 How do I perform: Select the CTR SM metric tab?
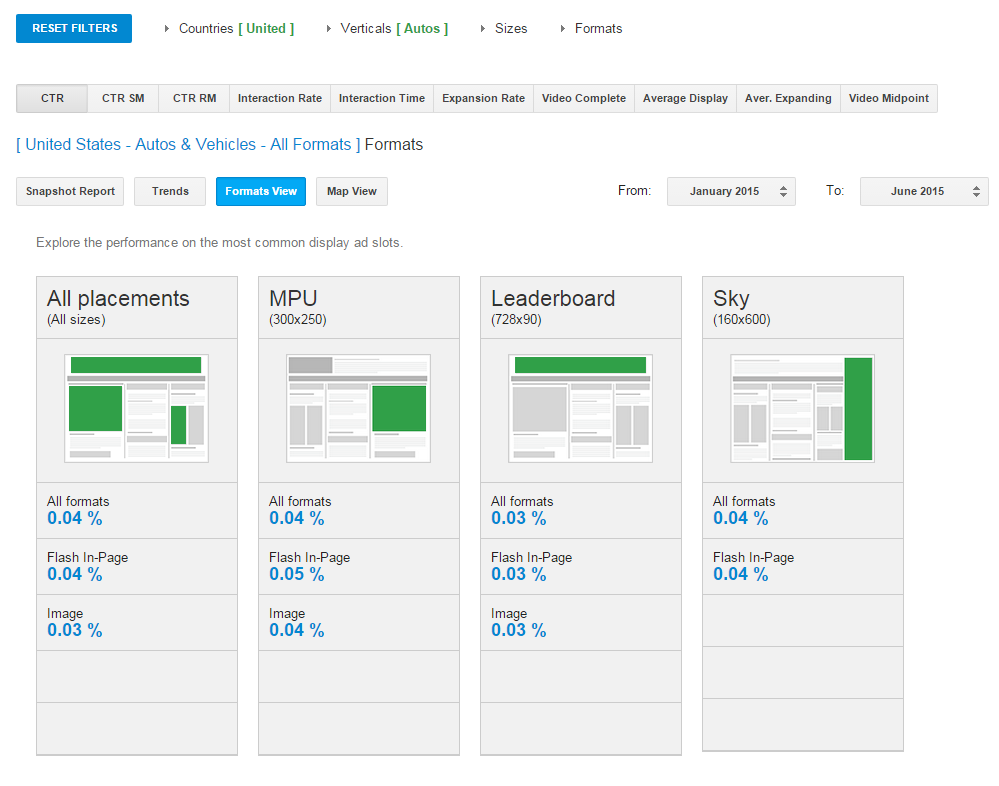(123, 98)
